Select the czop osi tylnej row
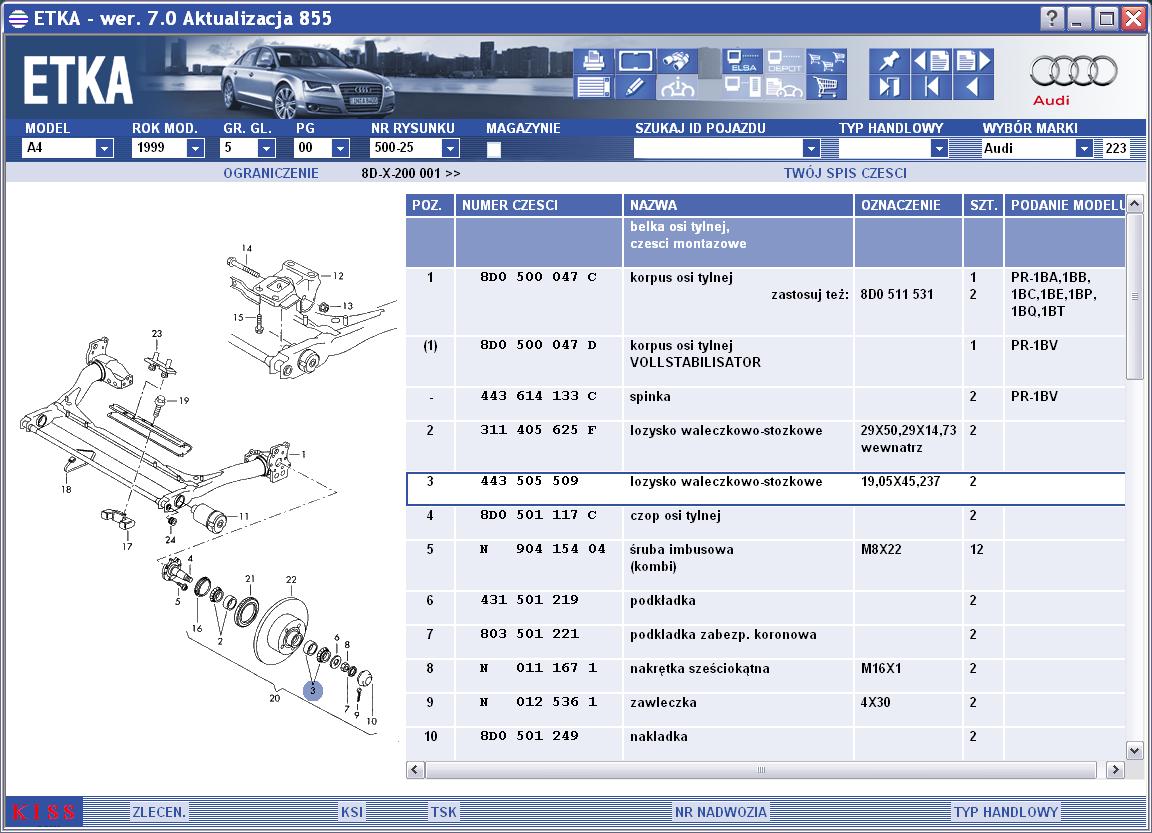This screenshot has height=833, width=1152. 766,522
